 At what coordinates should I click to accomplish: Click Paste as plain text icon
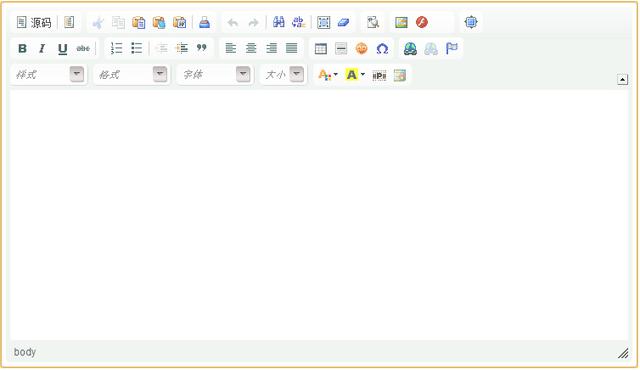point(159,22)
